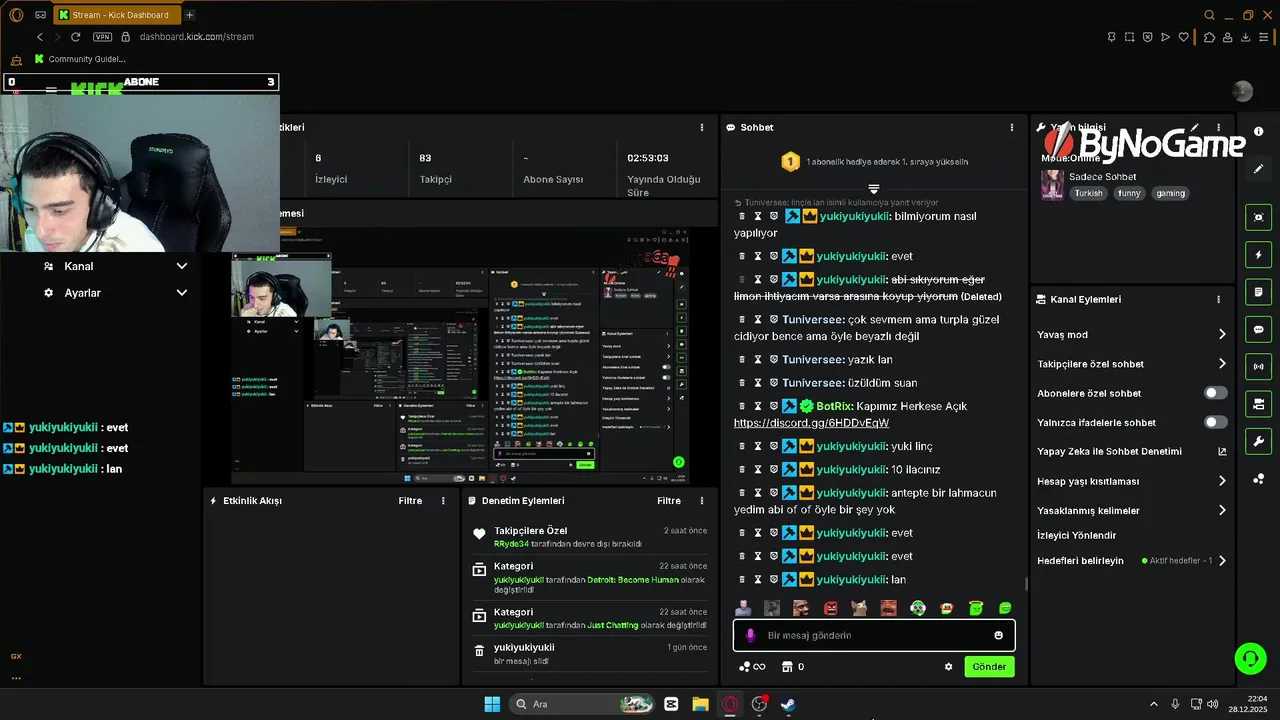
Task: Toggle Abonelere özel sohbet switch
Action: pyautogui.click(x=1215, y=393)
